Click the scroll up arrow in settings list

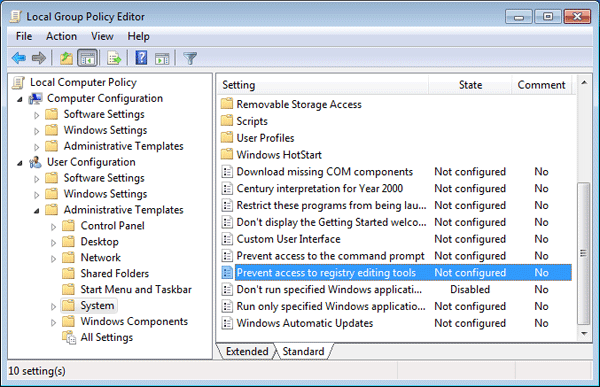(584, 82)
